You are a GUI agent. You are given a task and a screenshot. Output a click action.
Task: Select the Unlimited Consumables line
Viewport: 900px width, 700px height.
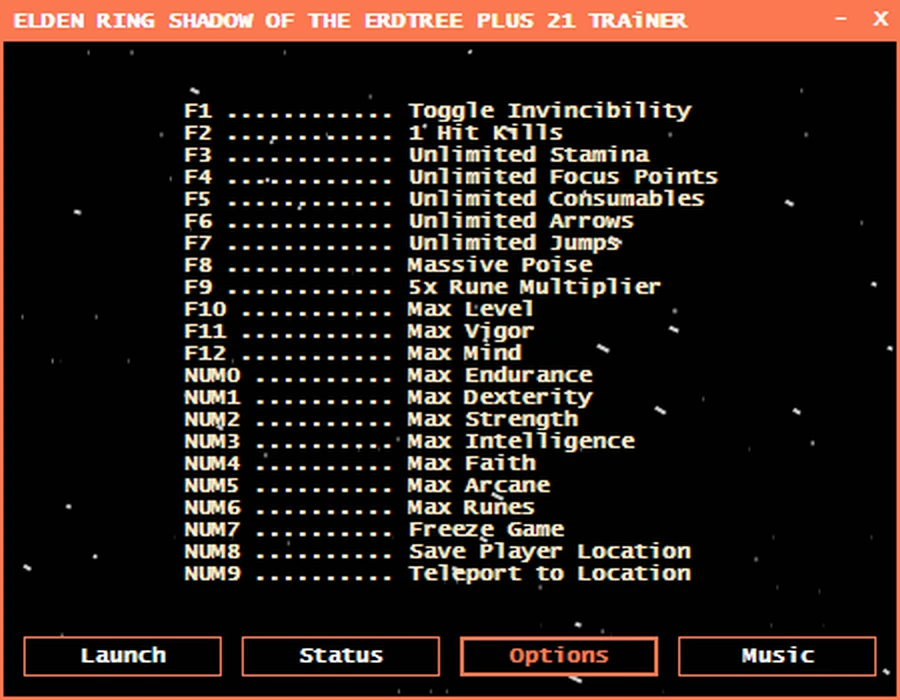444,199
